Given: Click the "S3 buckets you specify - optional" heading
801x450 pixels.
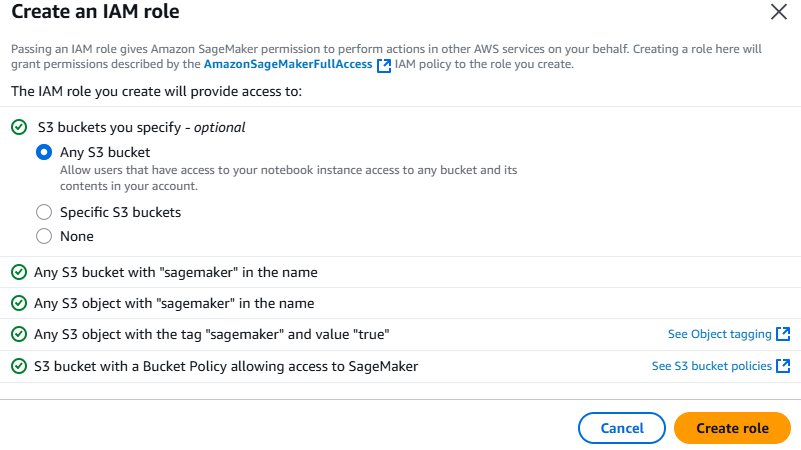Looking at the screenshot, I should pyautogui.click(x=142, y=127).
